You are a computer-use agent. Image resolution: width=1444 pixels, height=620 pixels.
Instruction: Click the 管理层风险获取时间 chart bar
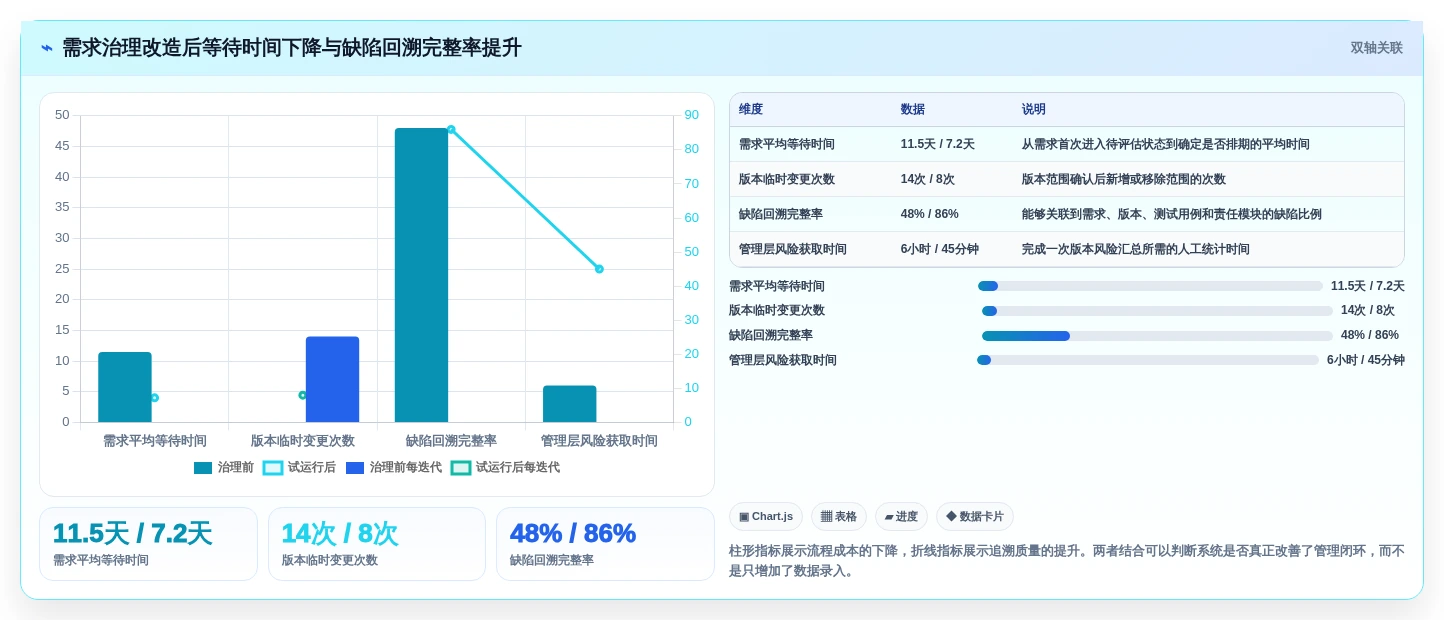570,404
